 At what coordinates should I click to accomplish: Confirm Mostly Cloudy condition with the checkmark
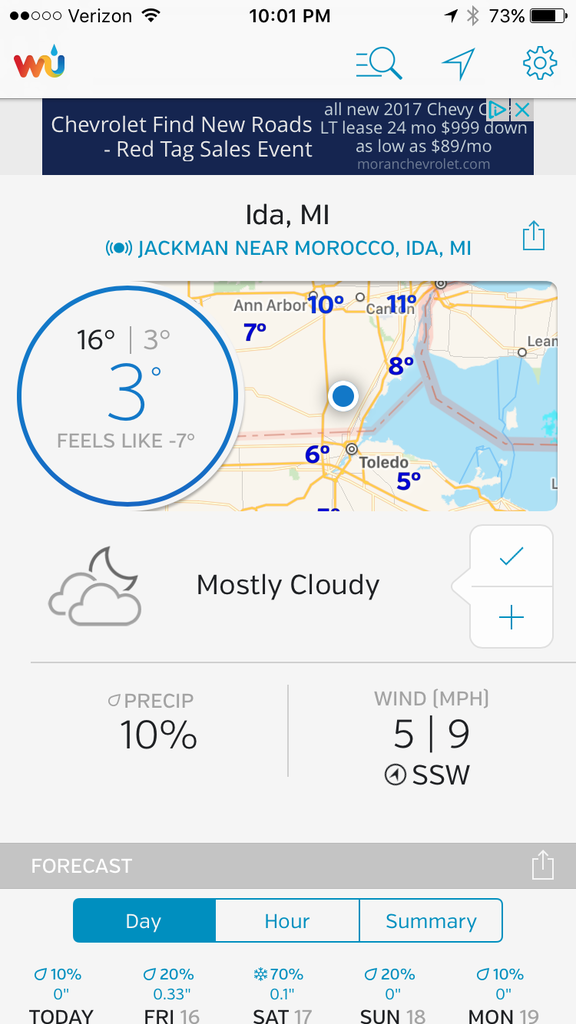pos(511,556)
